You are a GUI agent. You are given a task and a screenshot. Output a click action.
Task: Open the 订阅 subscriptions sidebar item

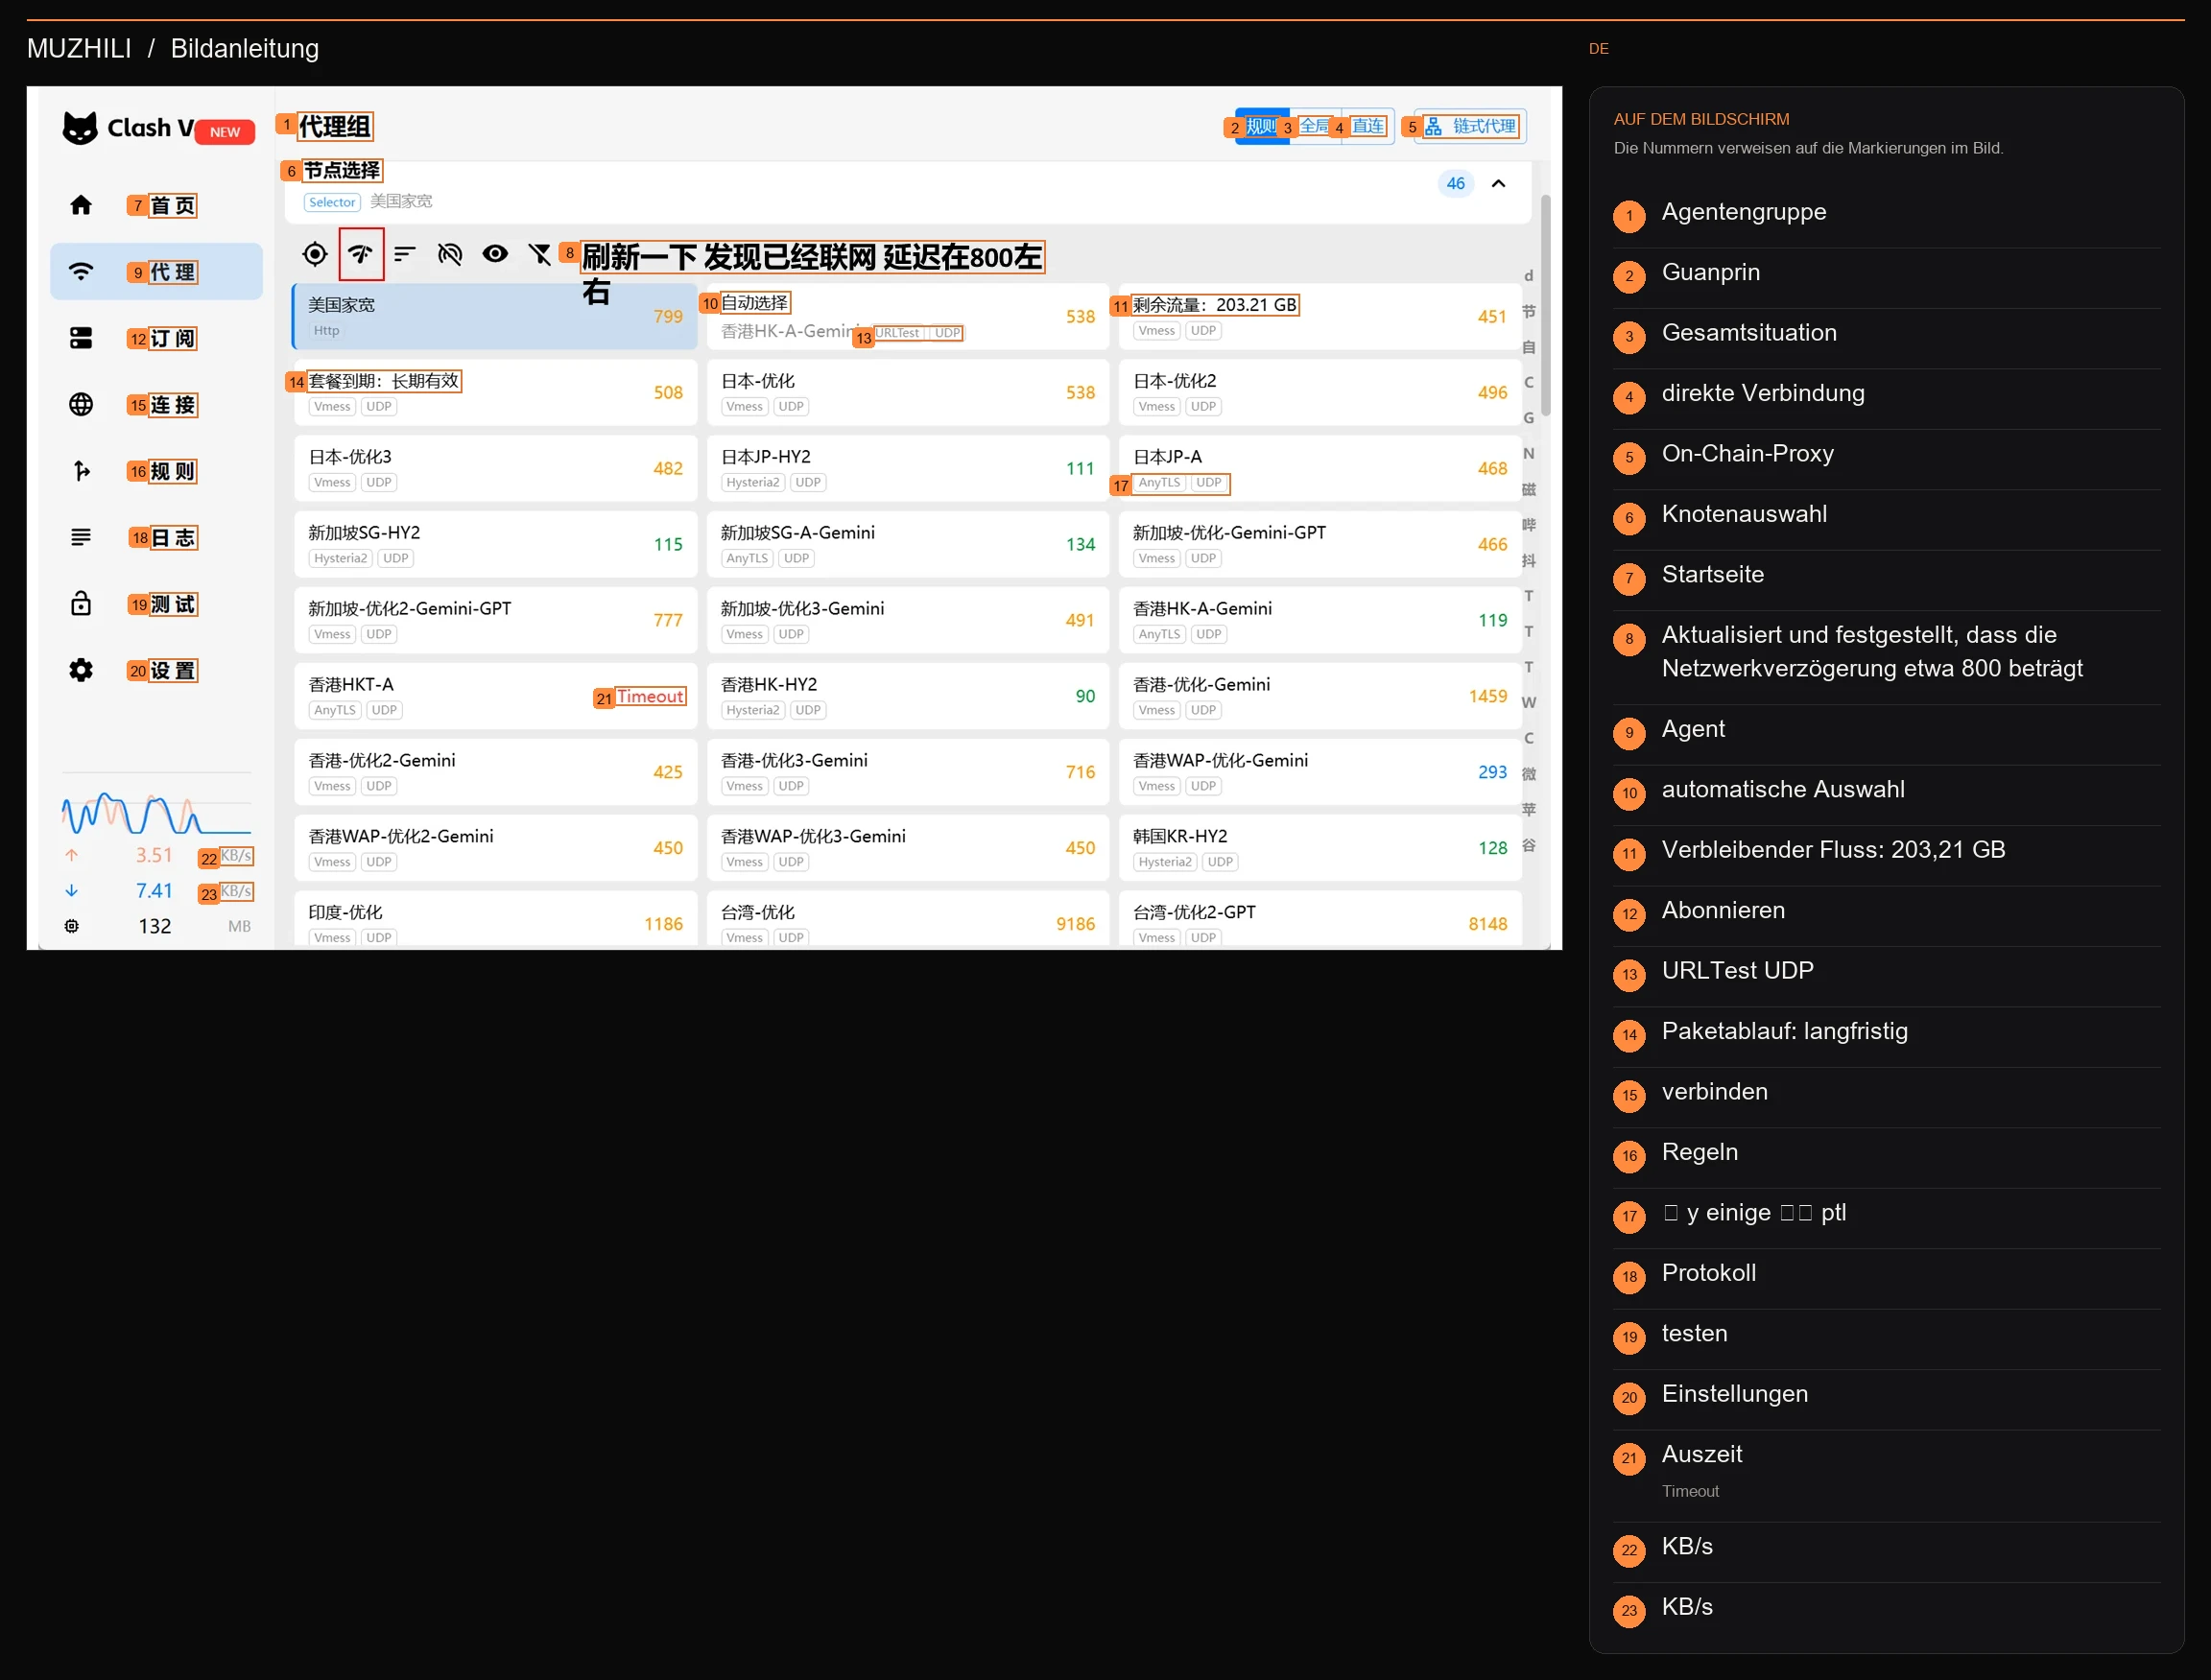156,338
